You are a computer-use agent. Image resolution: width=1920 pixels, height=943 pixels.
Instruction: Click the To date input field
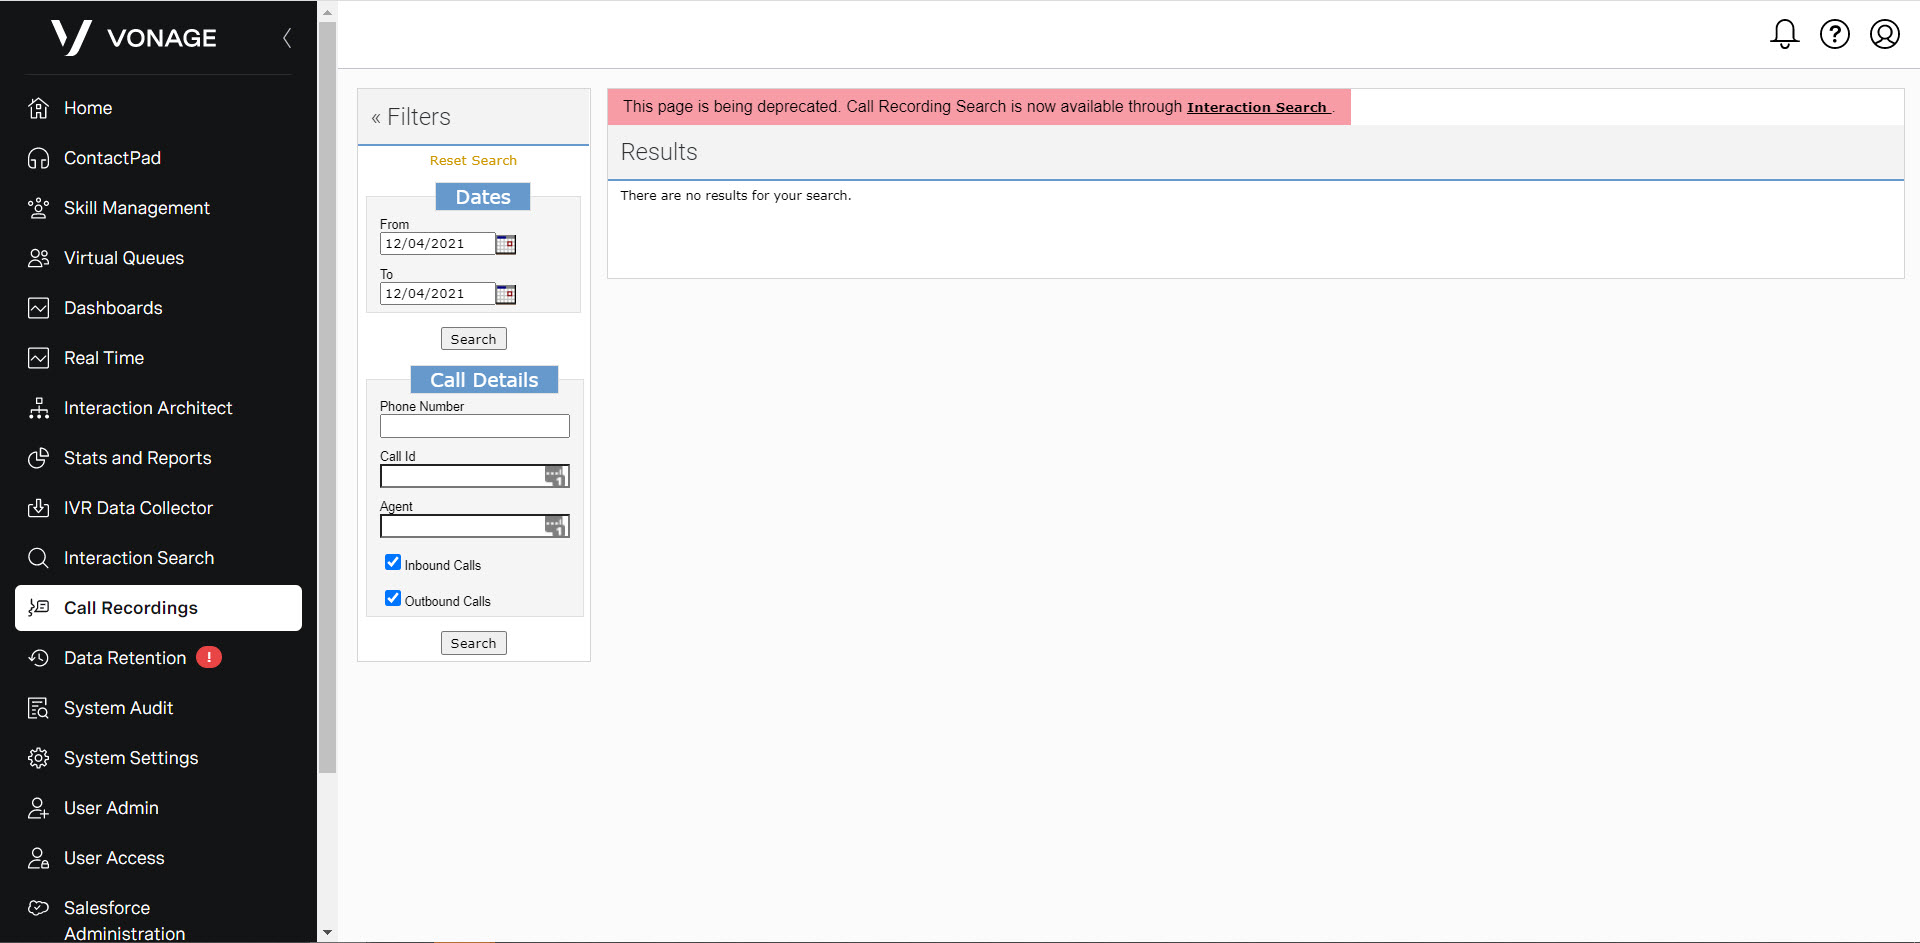tap(437, 293)
